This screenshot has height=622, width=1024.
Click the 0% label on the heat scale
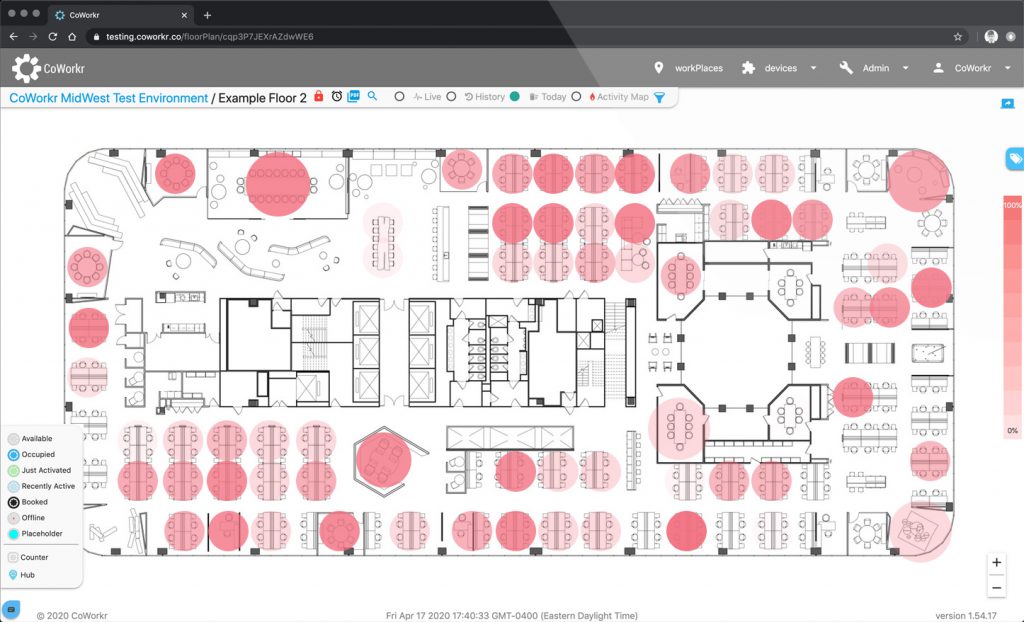coord(1012,431)
